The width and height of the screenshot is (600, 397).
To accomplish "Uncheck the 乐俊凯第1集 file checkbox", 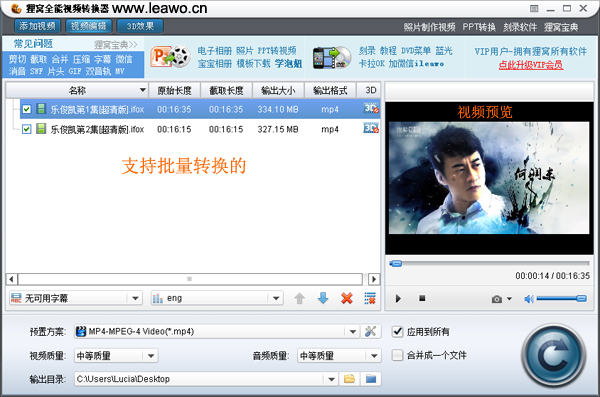I will pyautogui.click(x=26, y=109).
